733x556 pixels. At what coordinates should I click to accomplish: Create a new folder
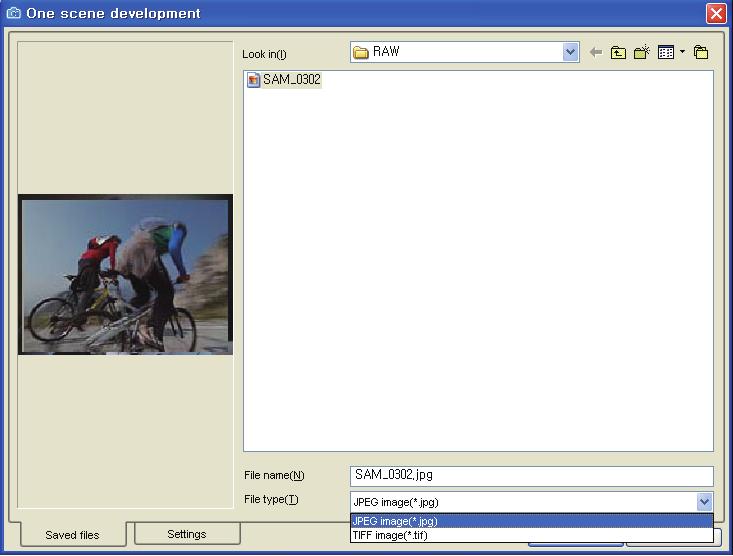click(x=642, y=52)
